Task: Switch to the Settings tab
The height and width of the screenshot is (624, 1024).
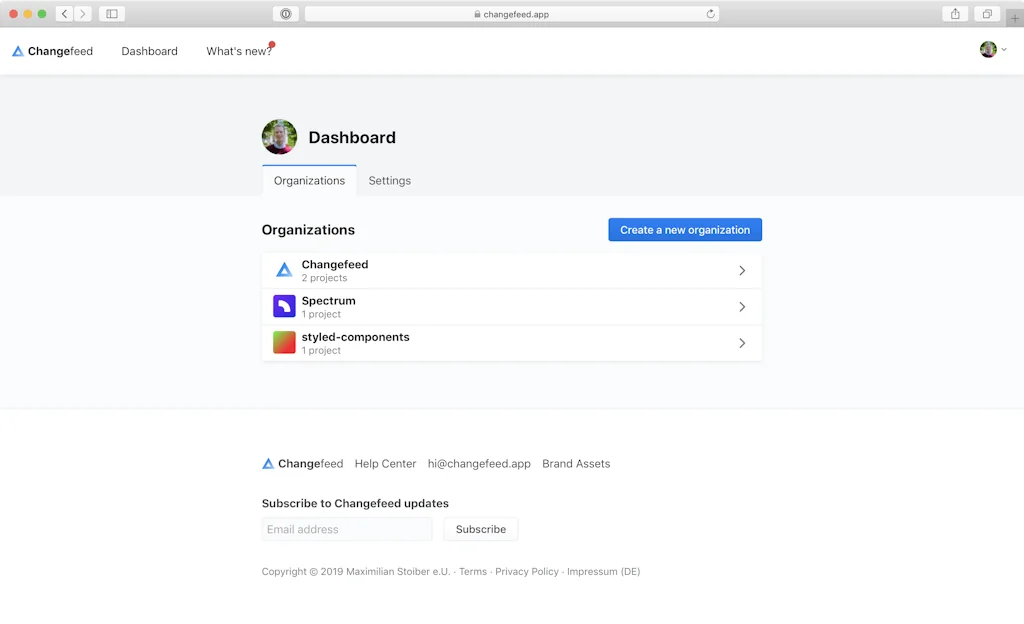Action: click(x=389, y=180)
